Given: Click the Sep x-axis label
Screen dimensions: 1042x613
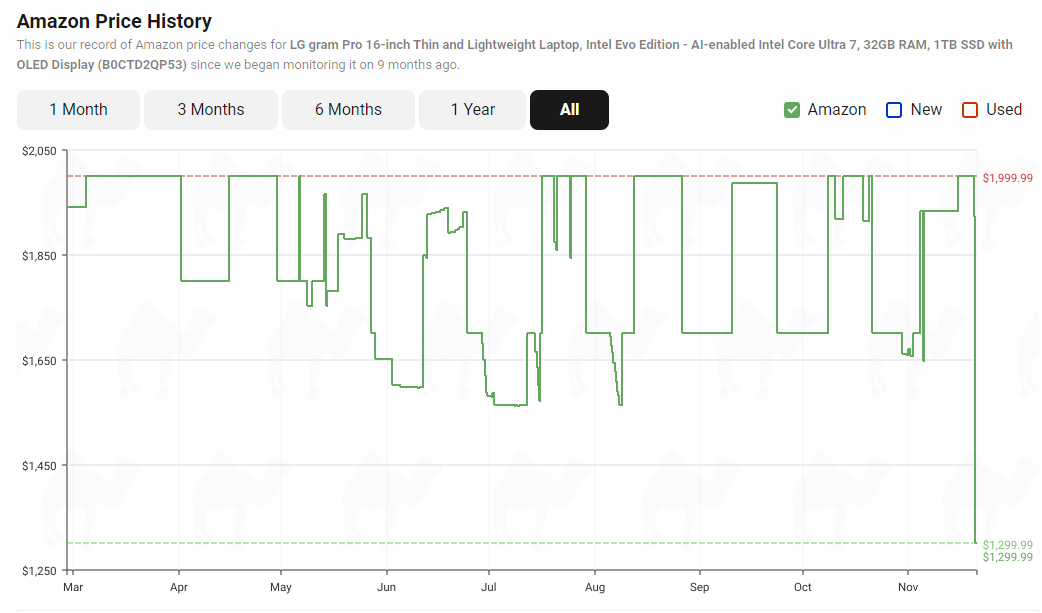Looking at the screenshot, I should (699, 587).
